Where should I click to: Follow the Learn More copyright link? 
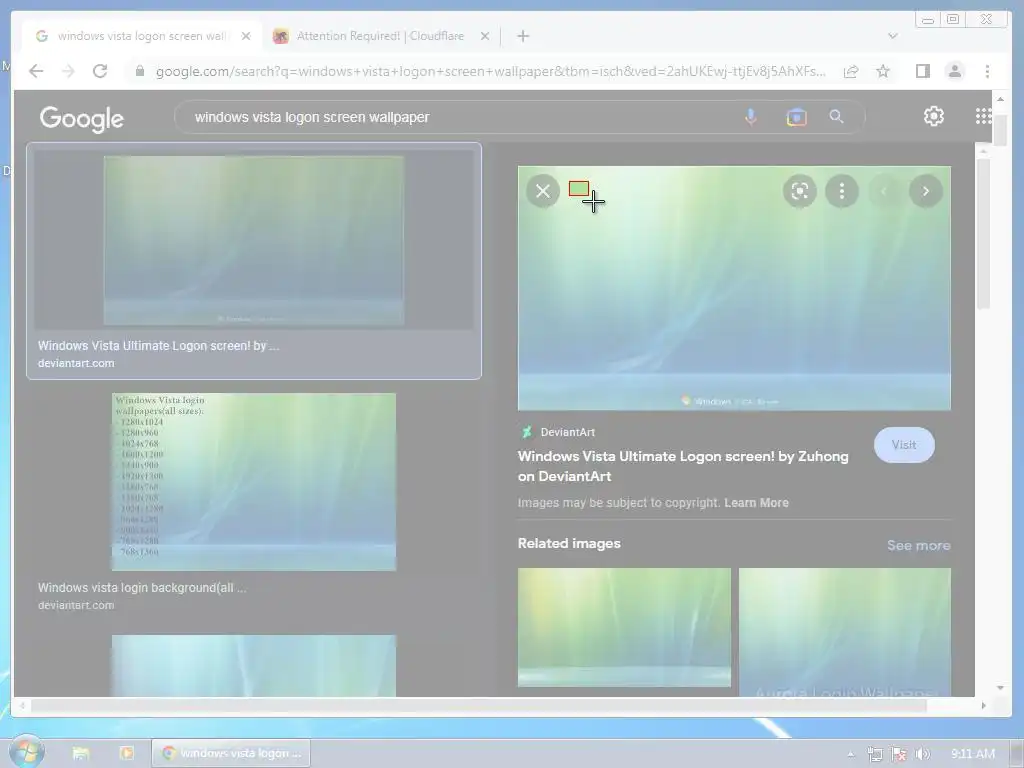click(x=756, y=503)
